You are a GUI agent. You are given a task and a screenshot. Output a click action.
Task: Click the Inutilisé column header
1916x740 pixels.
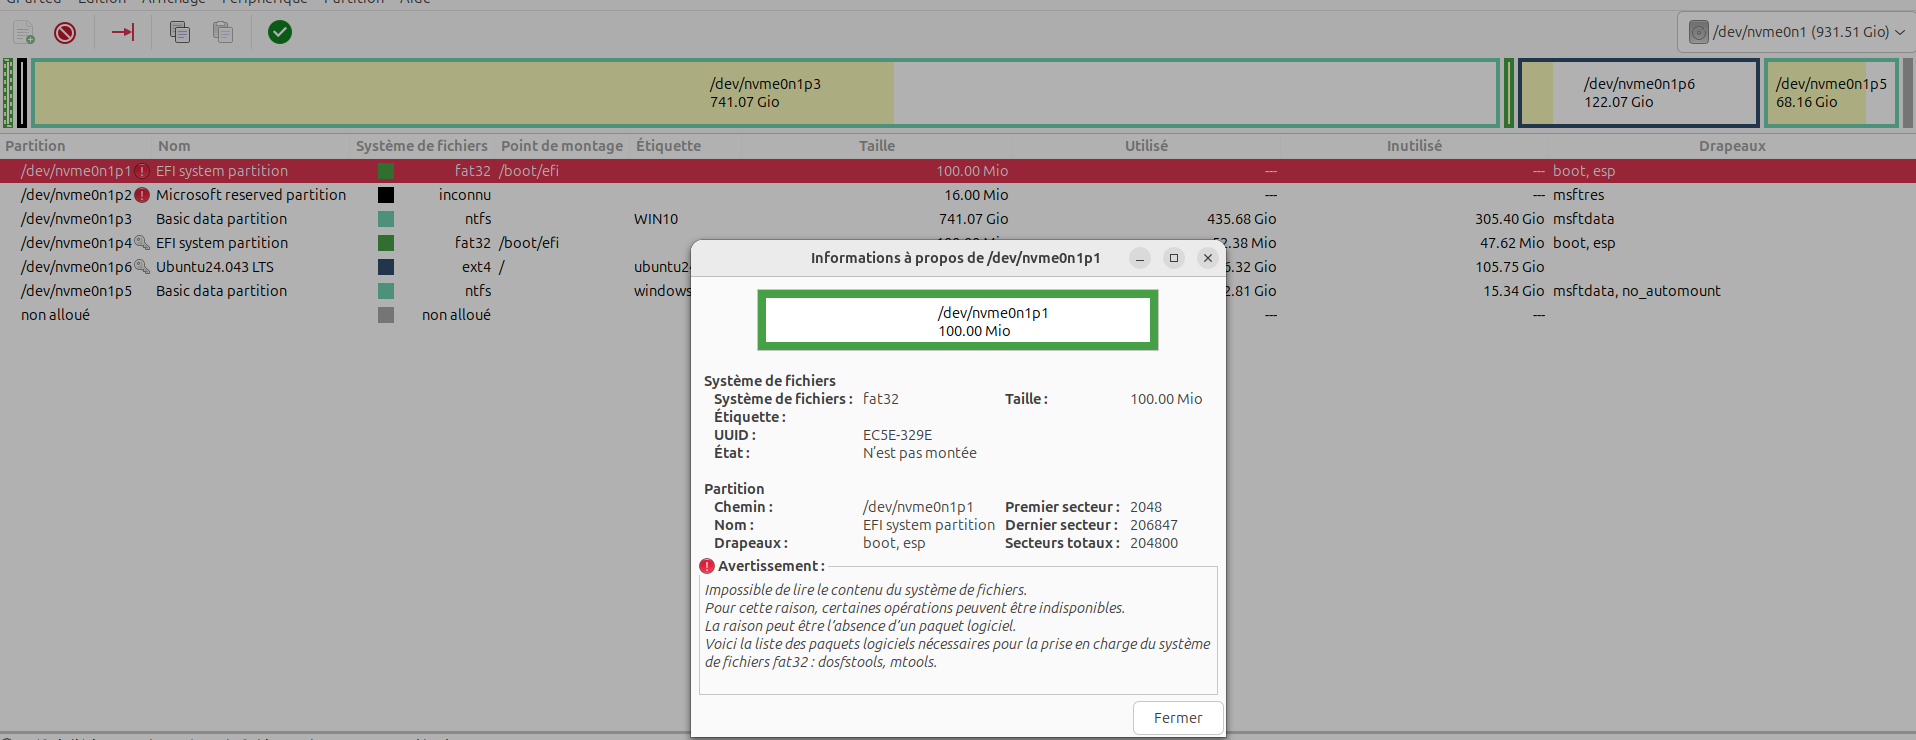[1414, 146]
